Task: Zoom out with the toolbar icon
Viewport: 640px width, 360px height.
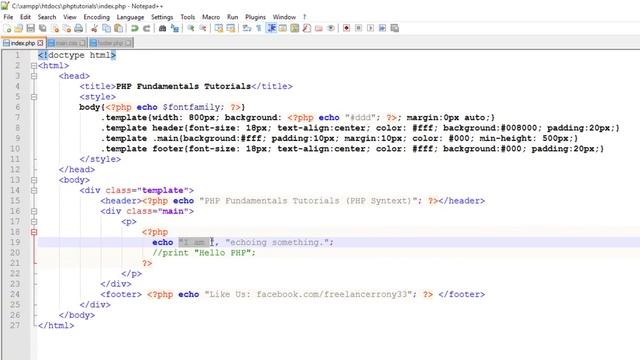Action: coord(202,28)
